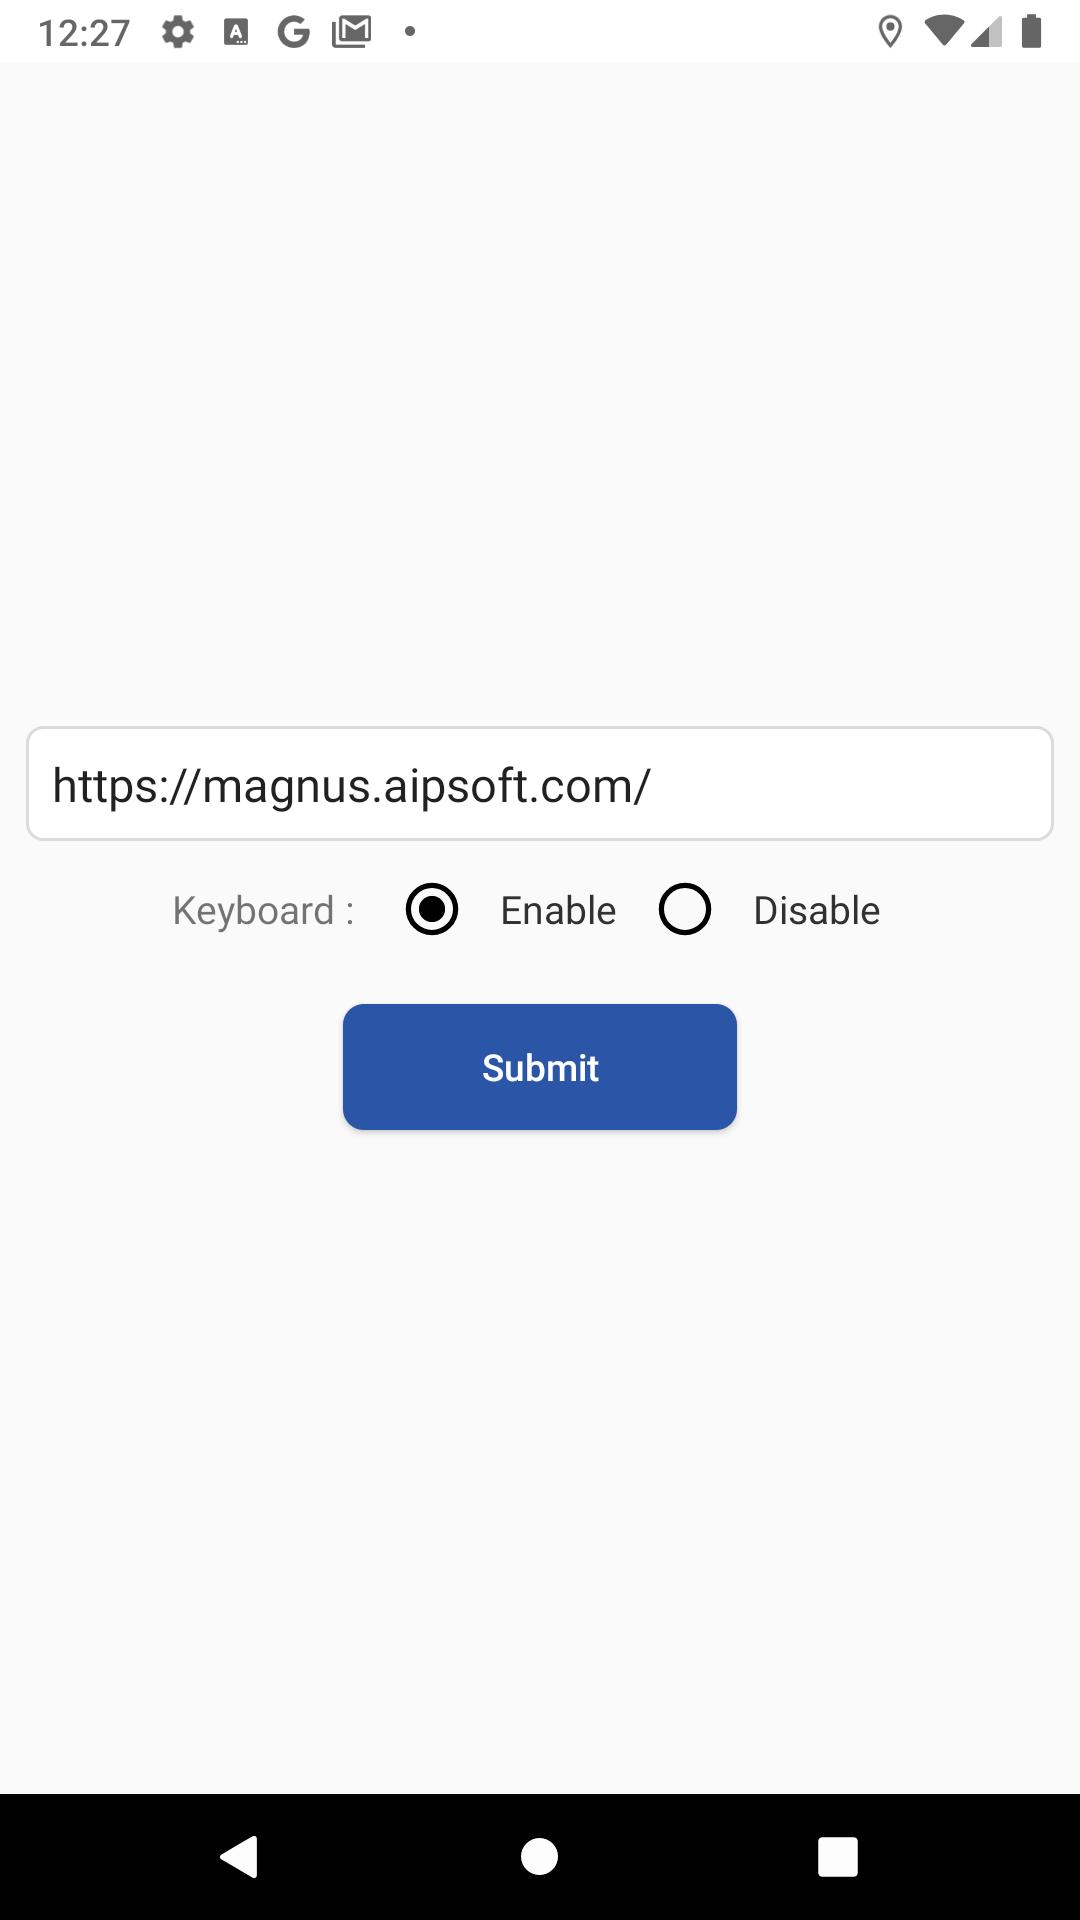This screenshot has height=1920, width=1080.
Task: Tap the notification overflow dot
Action: [410, 32]
